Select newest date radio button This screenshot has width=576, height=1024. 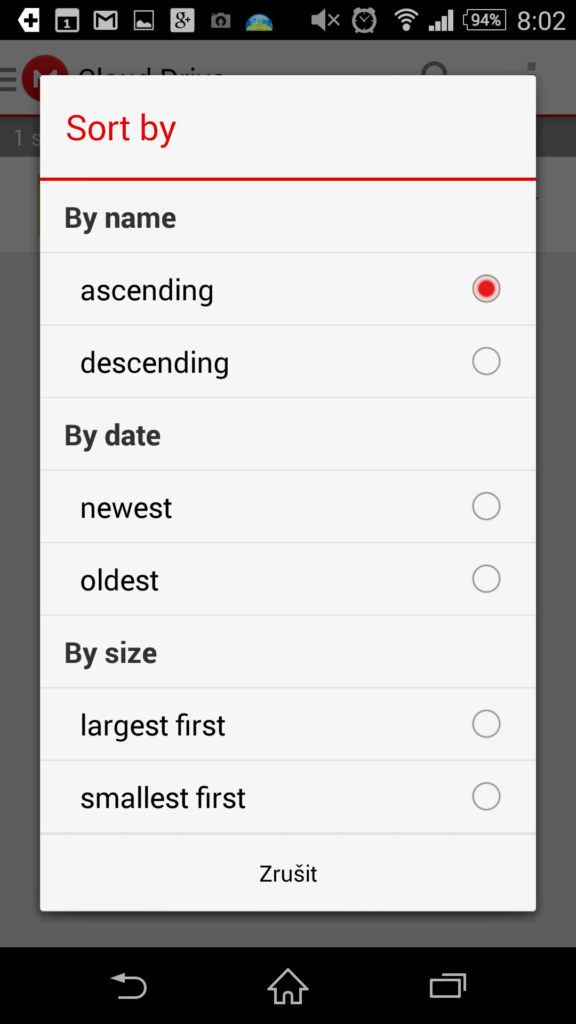click(x=486, y=506)
